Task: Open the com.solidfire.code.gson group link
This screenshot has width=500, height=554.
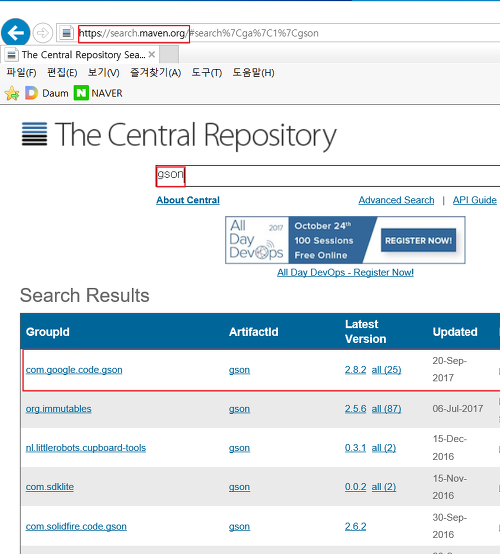Action: point(76,526)
